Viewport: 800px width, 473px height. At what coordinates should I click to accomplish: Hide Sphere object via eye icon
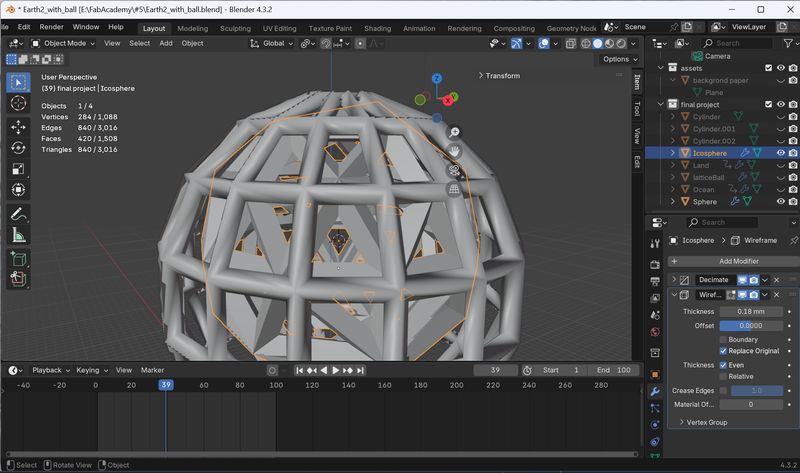[781, 202]
